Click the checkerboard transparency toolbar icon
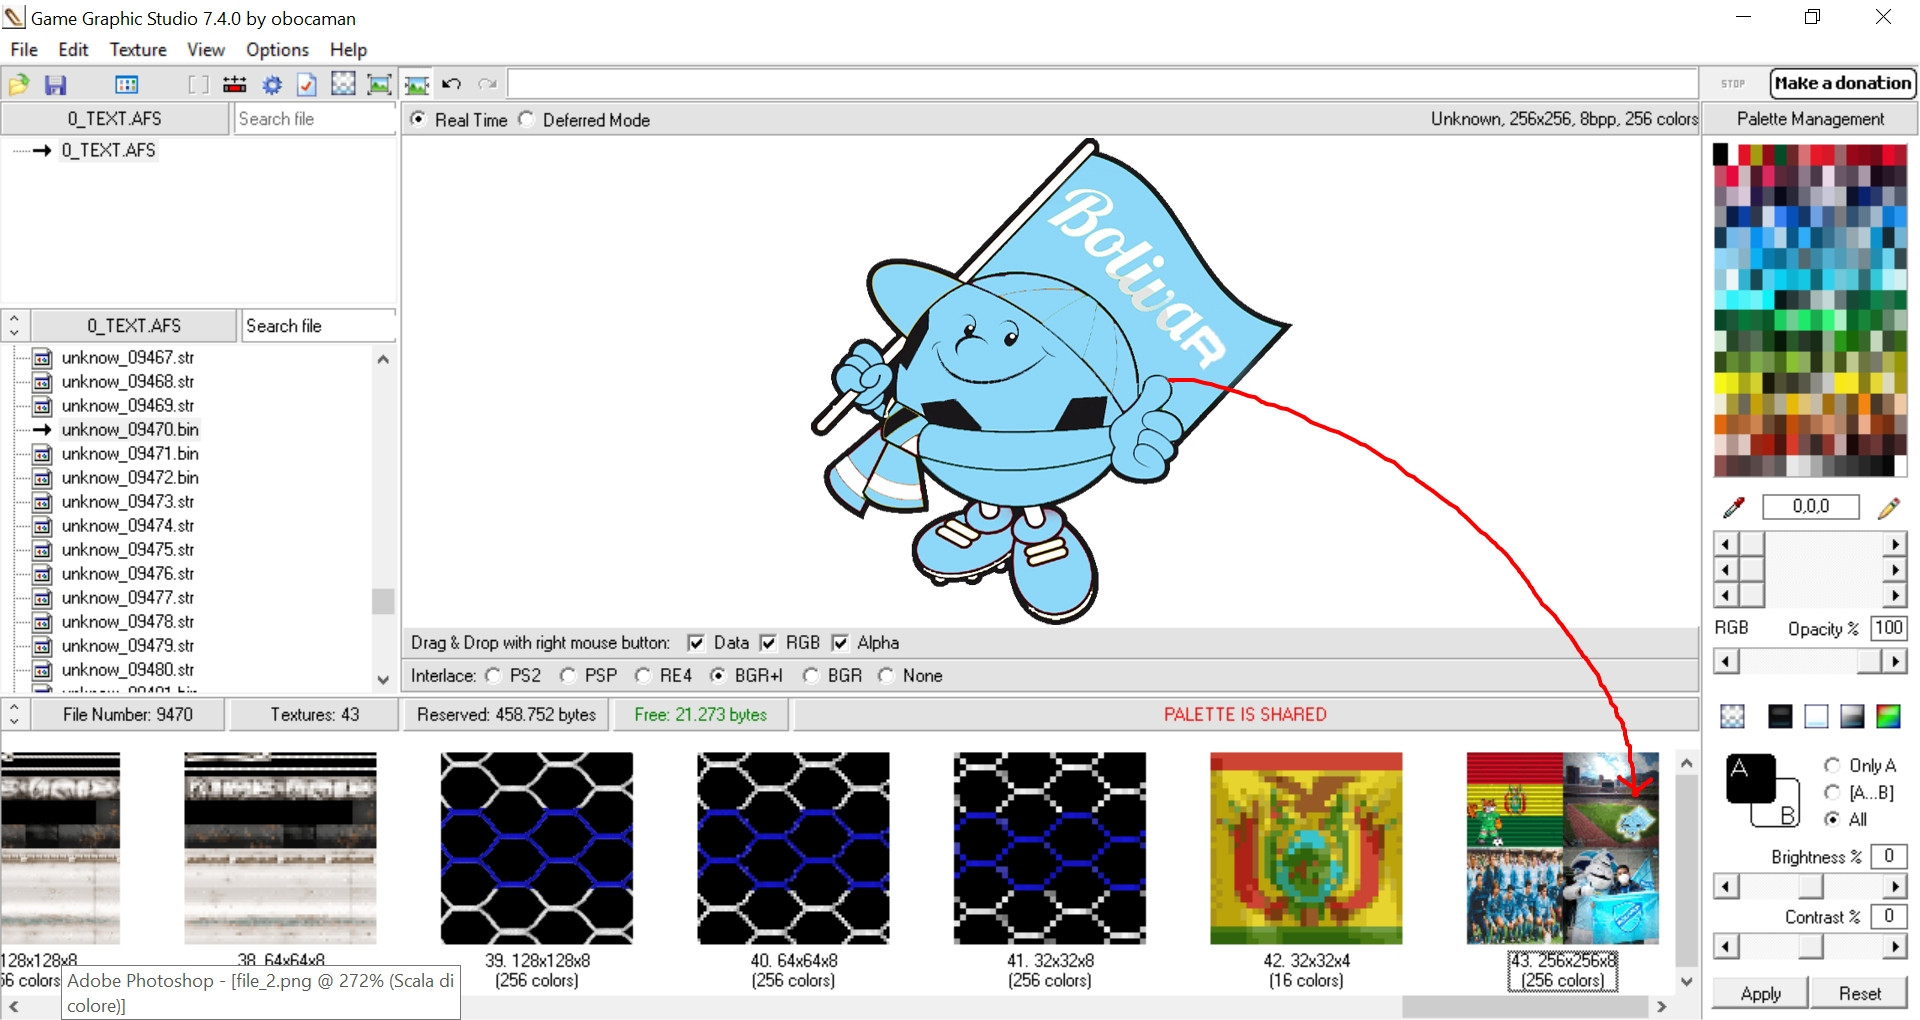Viewport: 1920px width, 1020px height. pos(343,84)
